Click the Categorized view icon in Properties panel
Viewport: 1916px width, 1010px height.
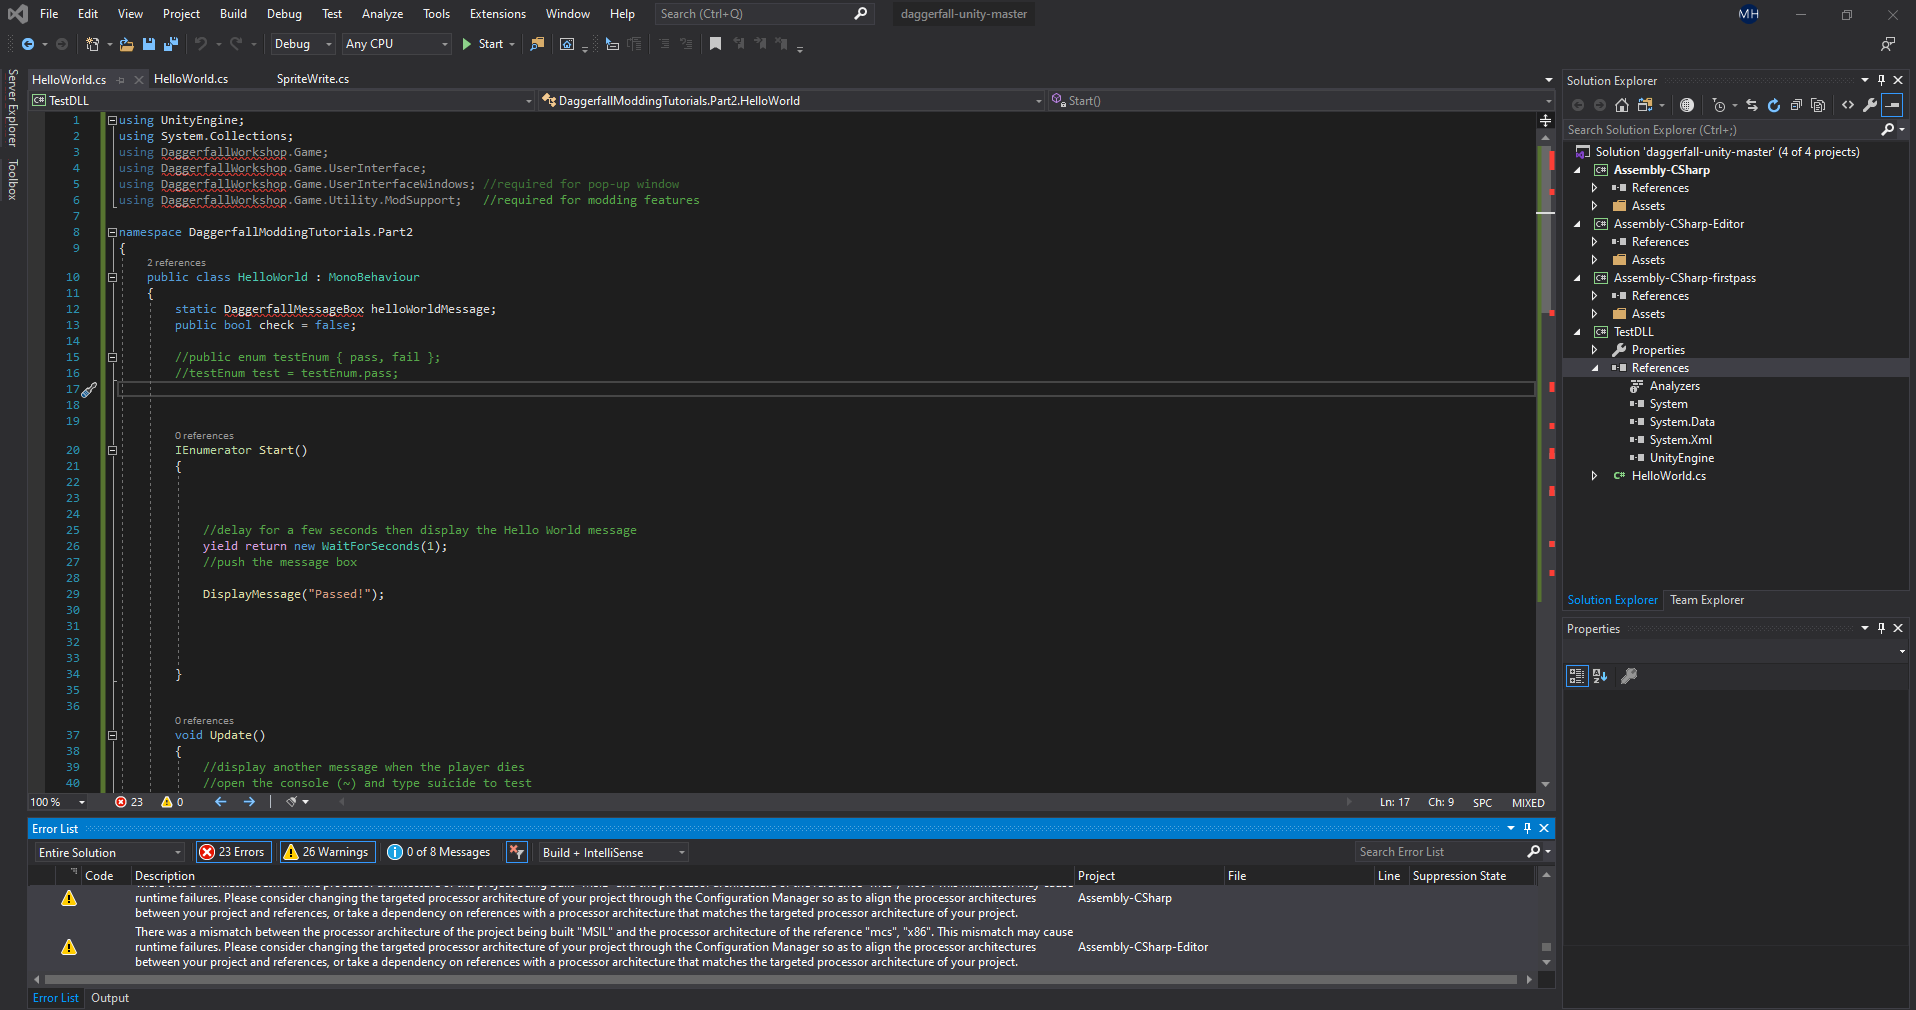pyautogui.click(x=1577, y=676)
